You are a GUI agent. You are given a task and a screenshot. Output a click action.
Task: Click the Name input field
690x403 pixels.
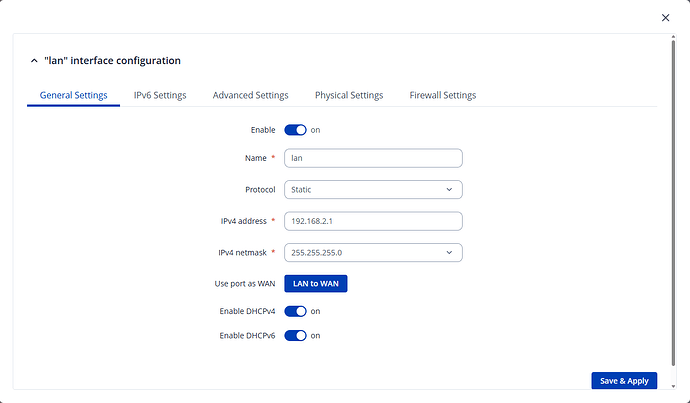pos(373,158)
